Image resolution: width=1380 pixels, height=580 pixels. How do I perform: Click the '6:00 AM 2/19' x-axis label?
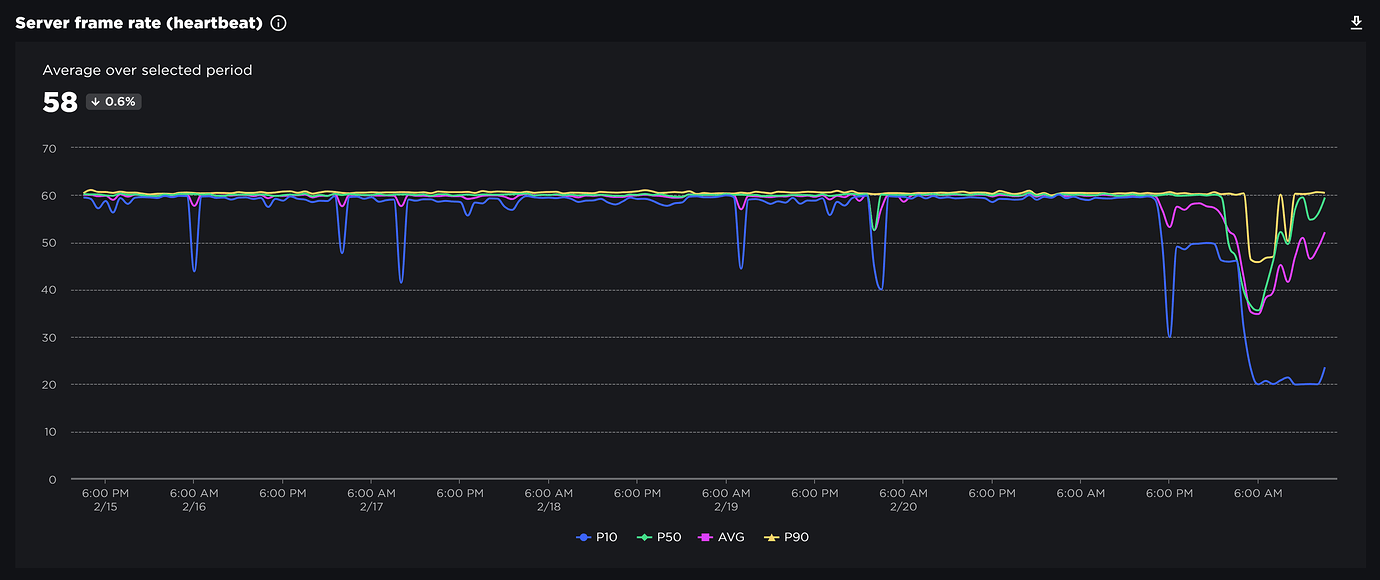point(726,500)
